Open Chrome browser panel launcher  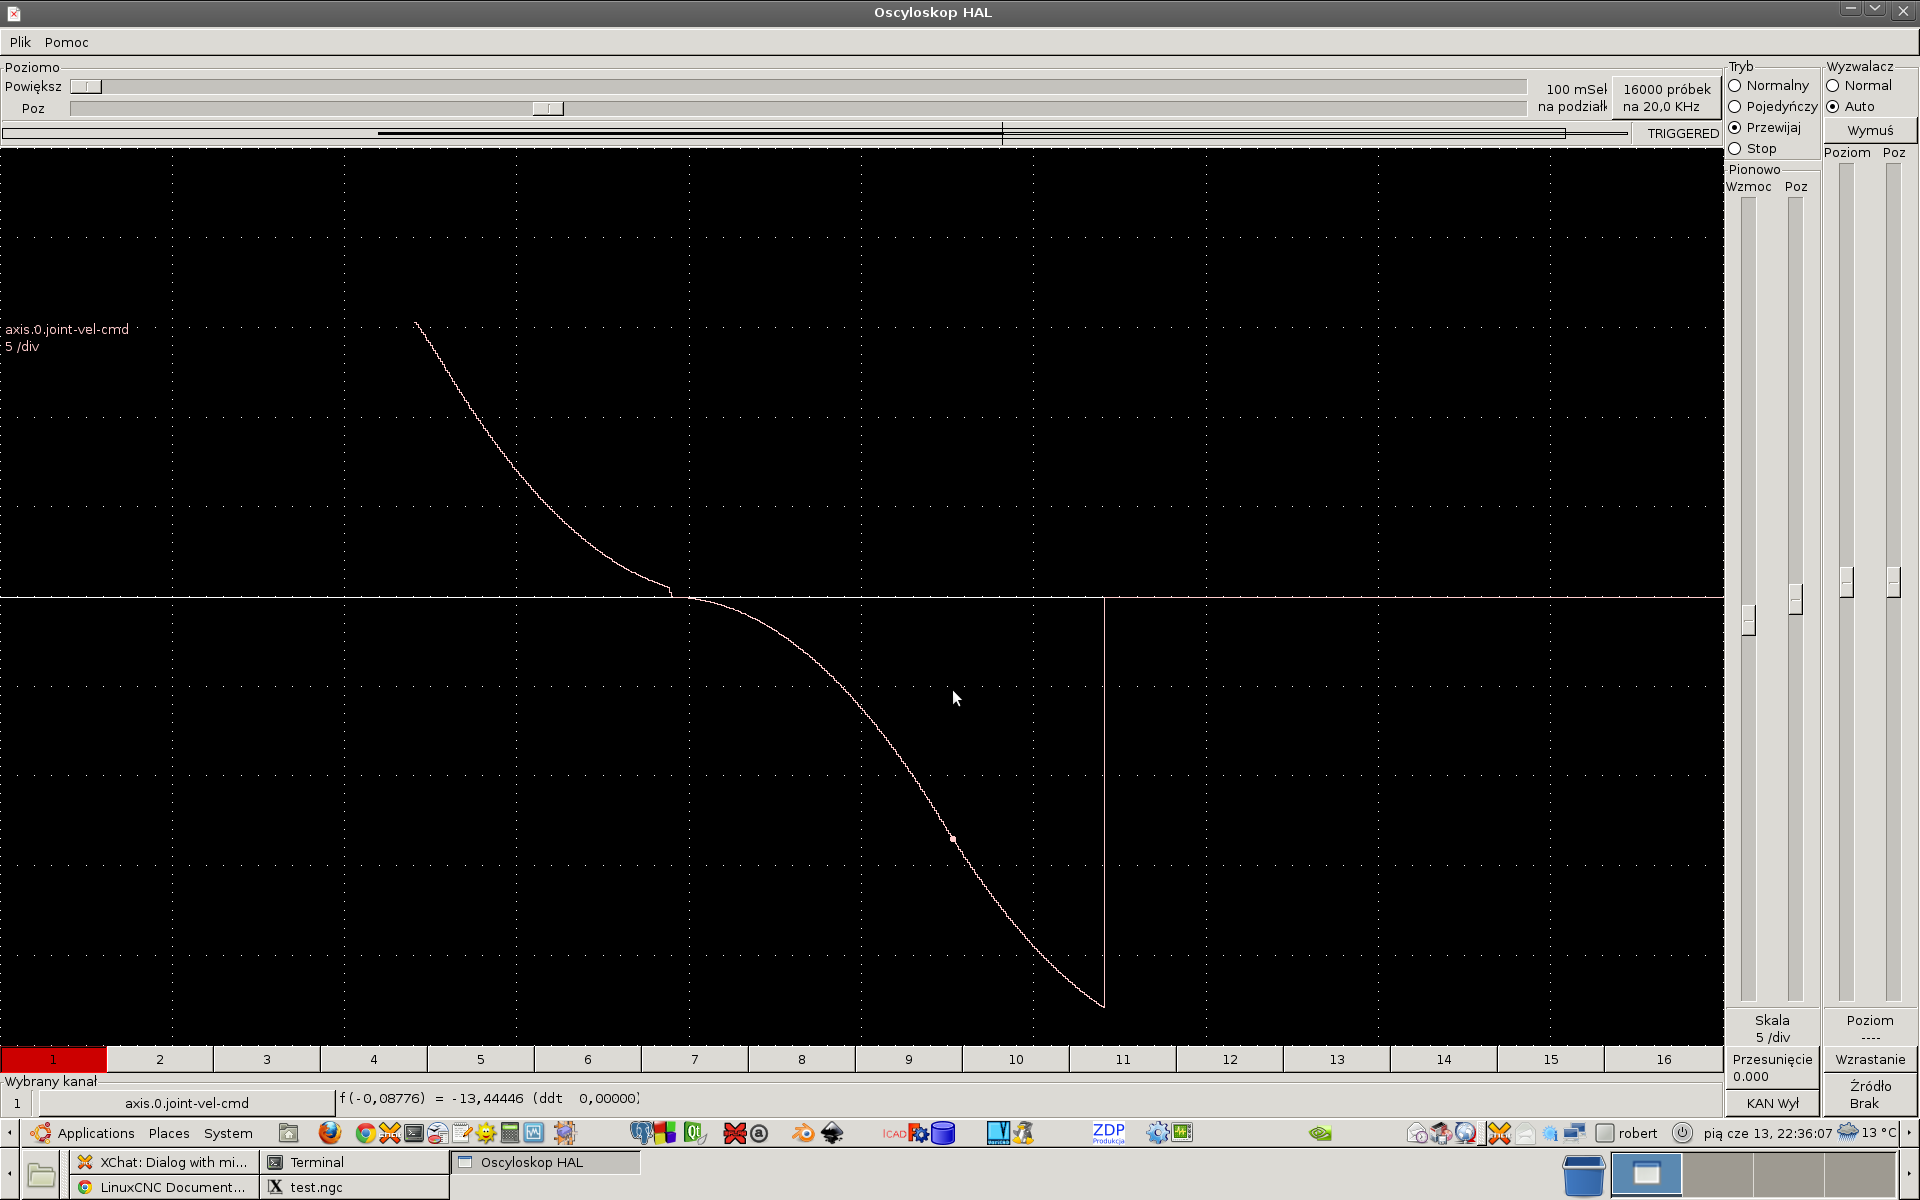coord(365,1133)
